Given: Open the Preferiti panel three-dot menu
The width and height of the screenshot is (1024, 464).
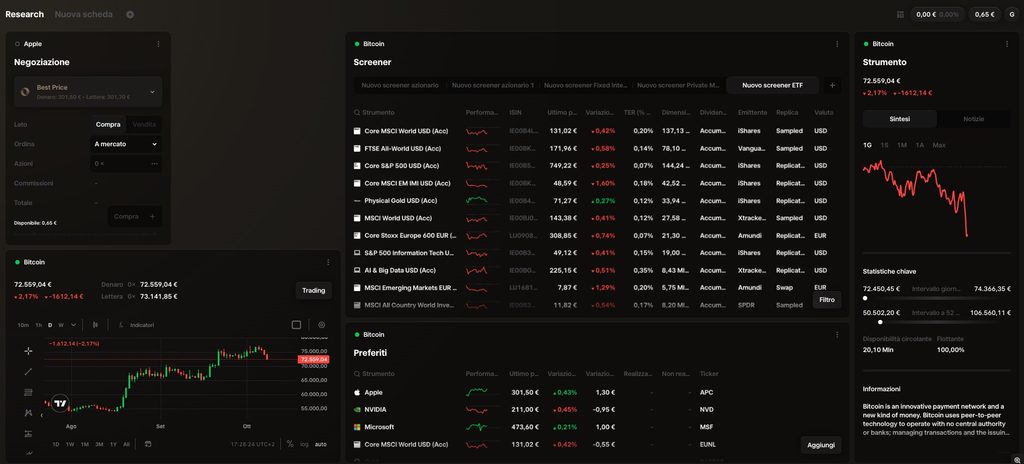Looking at the screenshot, I should click(837, 335).
